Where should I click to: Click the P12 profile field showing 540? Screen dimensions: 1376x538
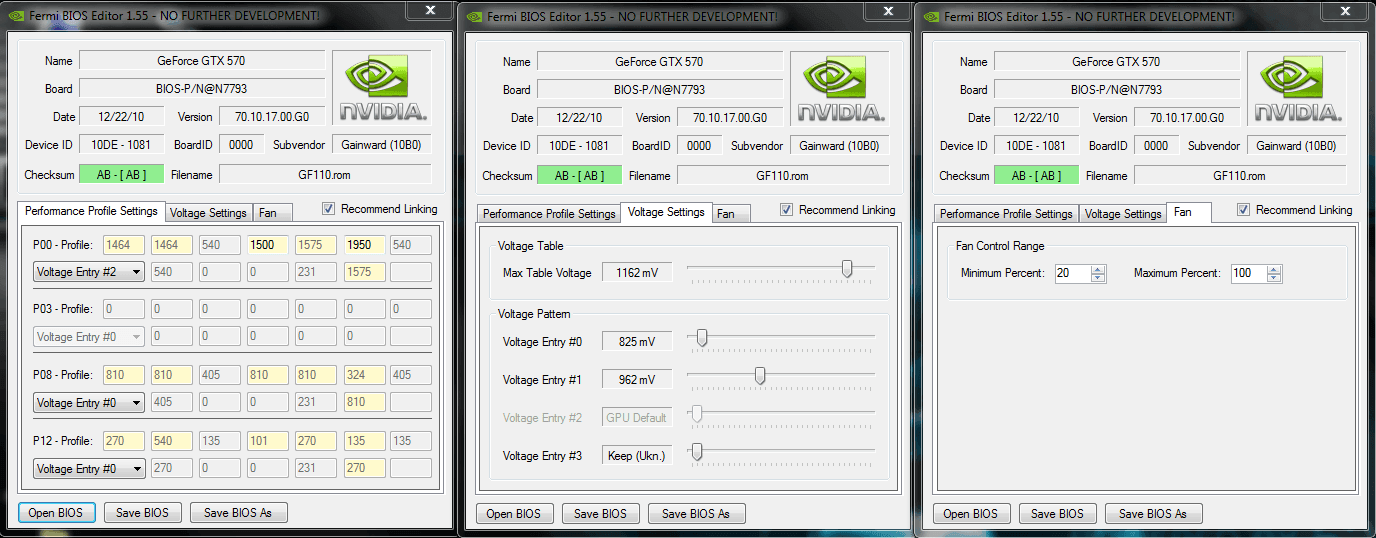pyautogui.click(x=171, y=441)
